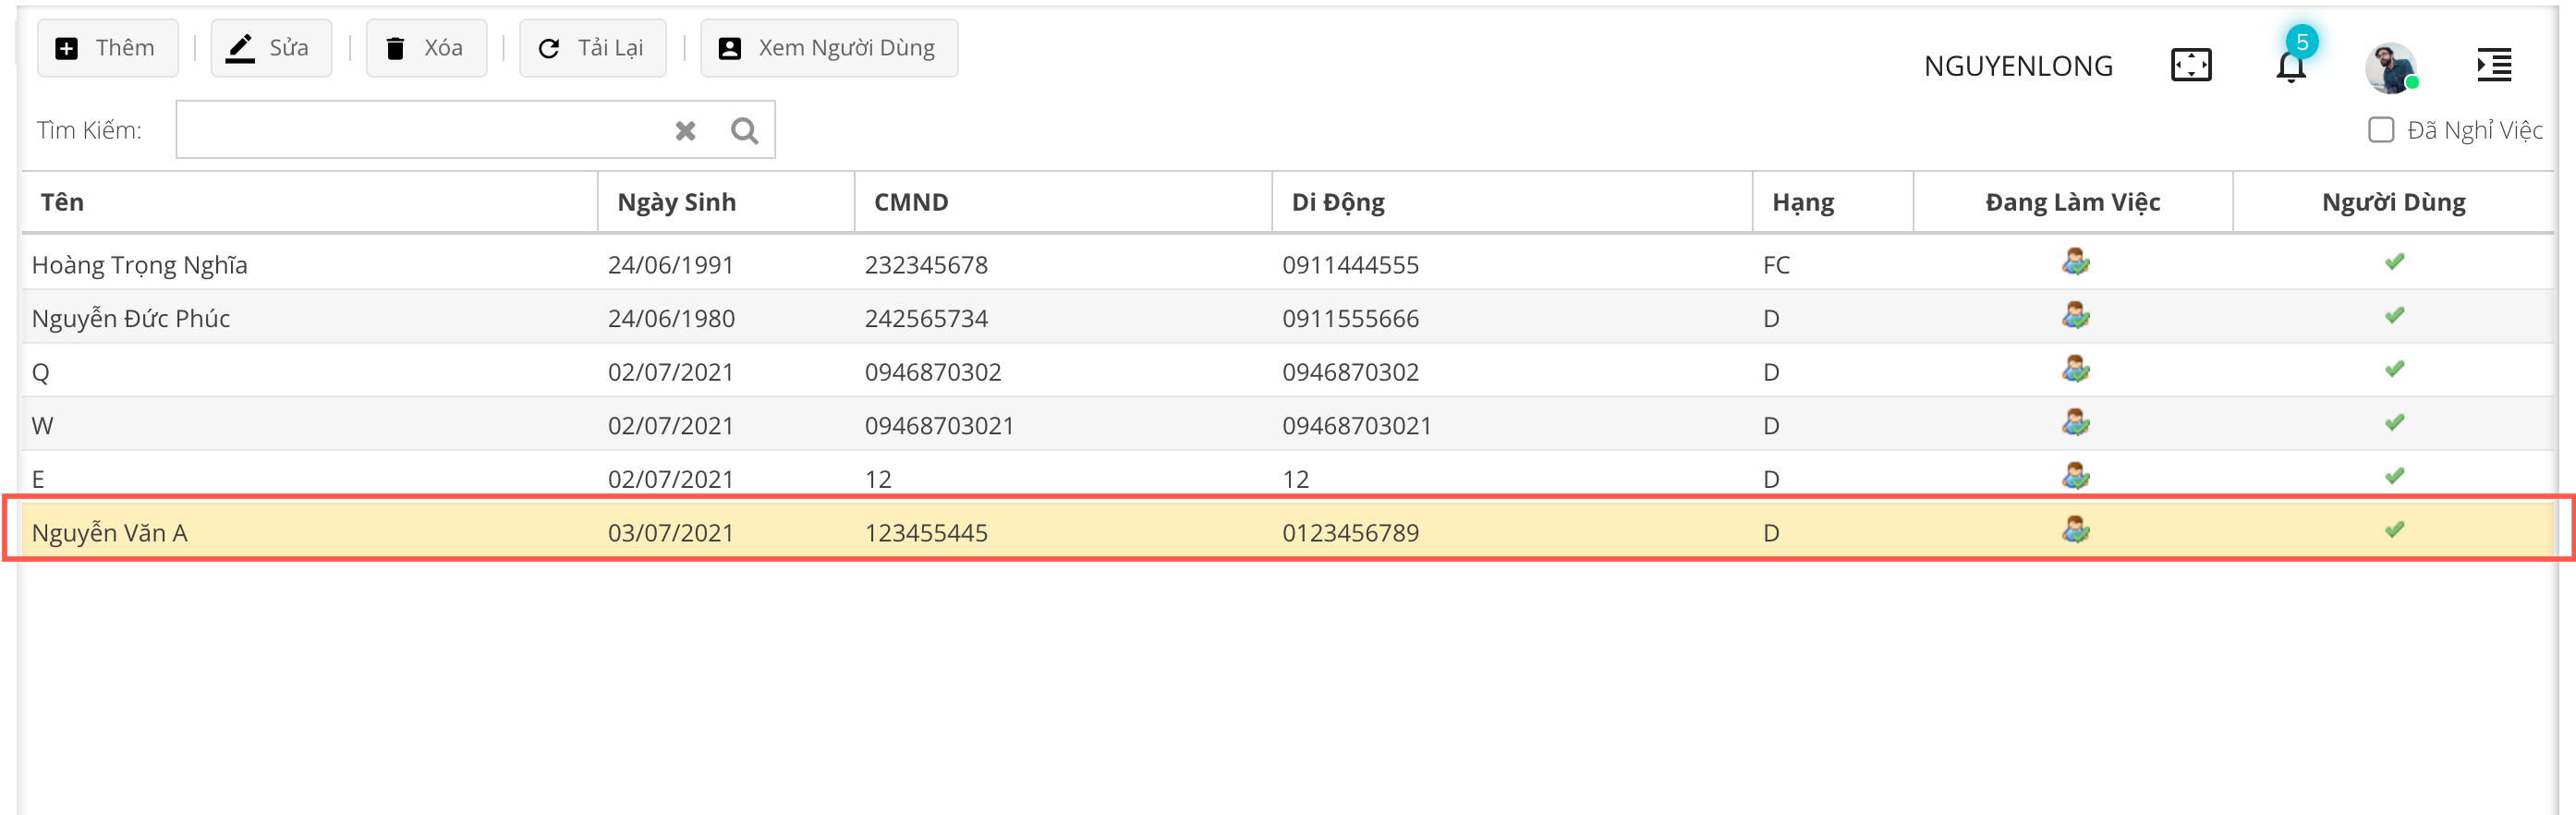Expand the right sidebar menu icon
Screen dimensions: 2576x815
[x=2493, y=66]
